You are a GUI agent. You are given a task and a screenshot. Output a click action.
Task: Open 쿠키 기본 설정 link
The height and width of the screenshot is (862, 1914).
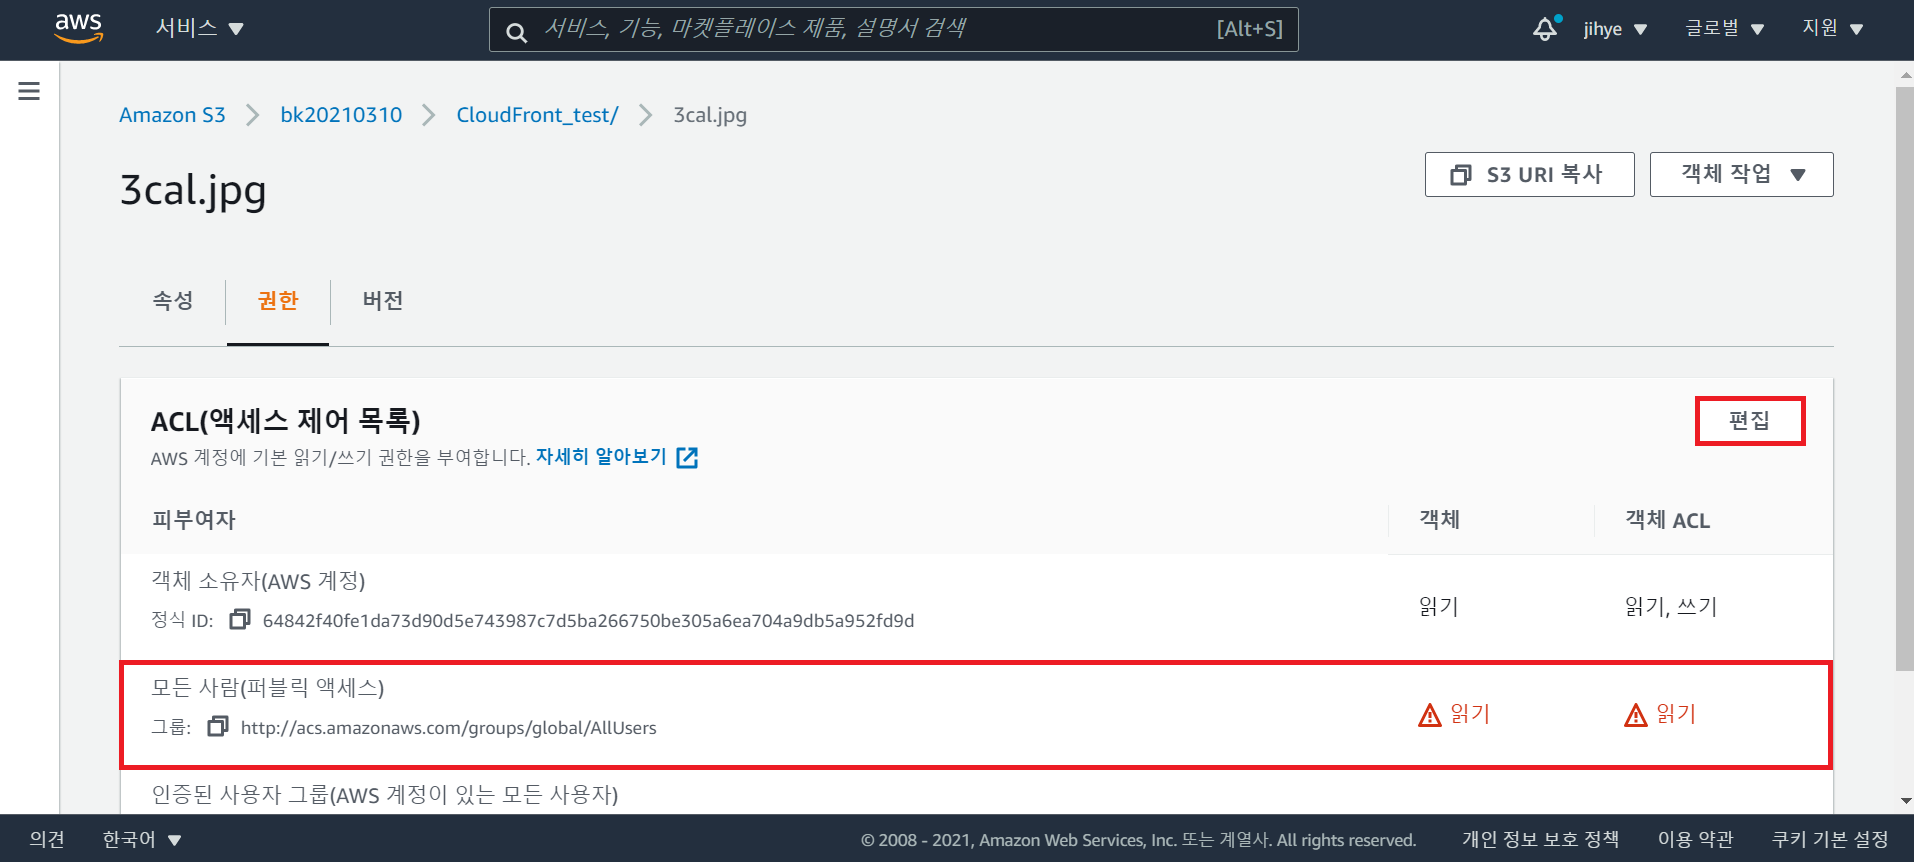[1830, 839]
